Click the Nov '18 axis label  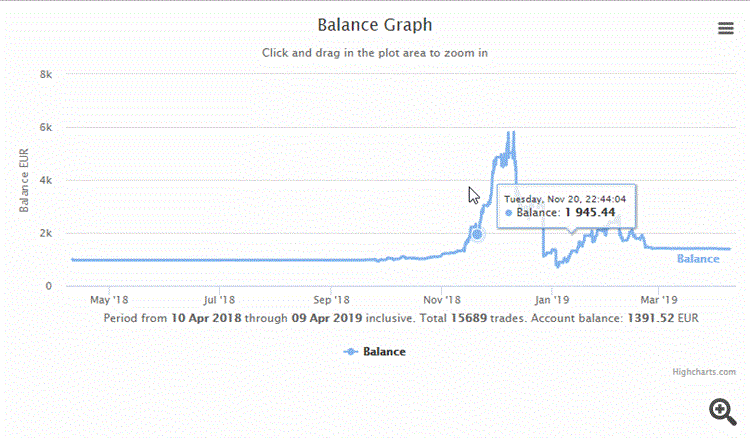pyautogui.click(x=441, y=300)
